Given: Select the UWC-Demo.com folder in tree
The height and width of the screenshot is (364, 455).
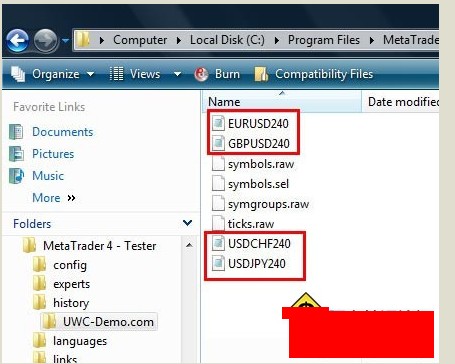Looking at the screenshot, I should pos(108,322).
